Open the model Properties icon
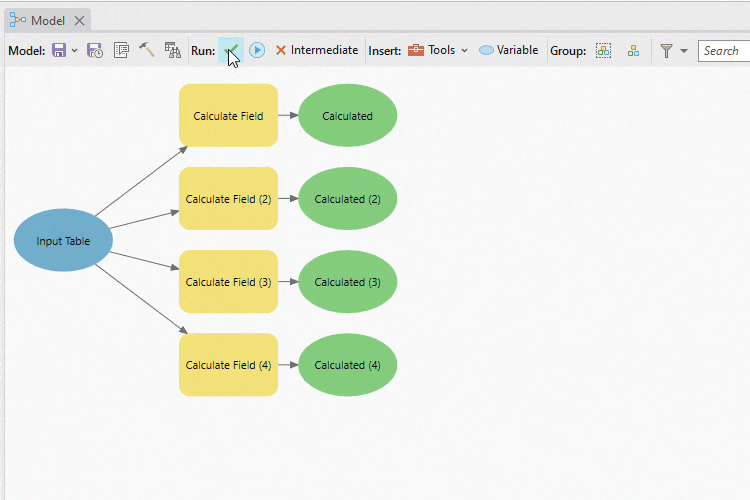The image size is (750, 500). click(121, 50)
